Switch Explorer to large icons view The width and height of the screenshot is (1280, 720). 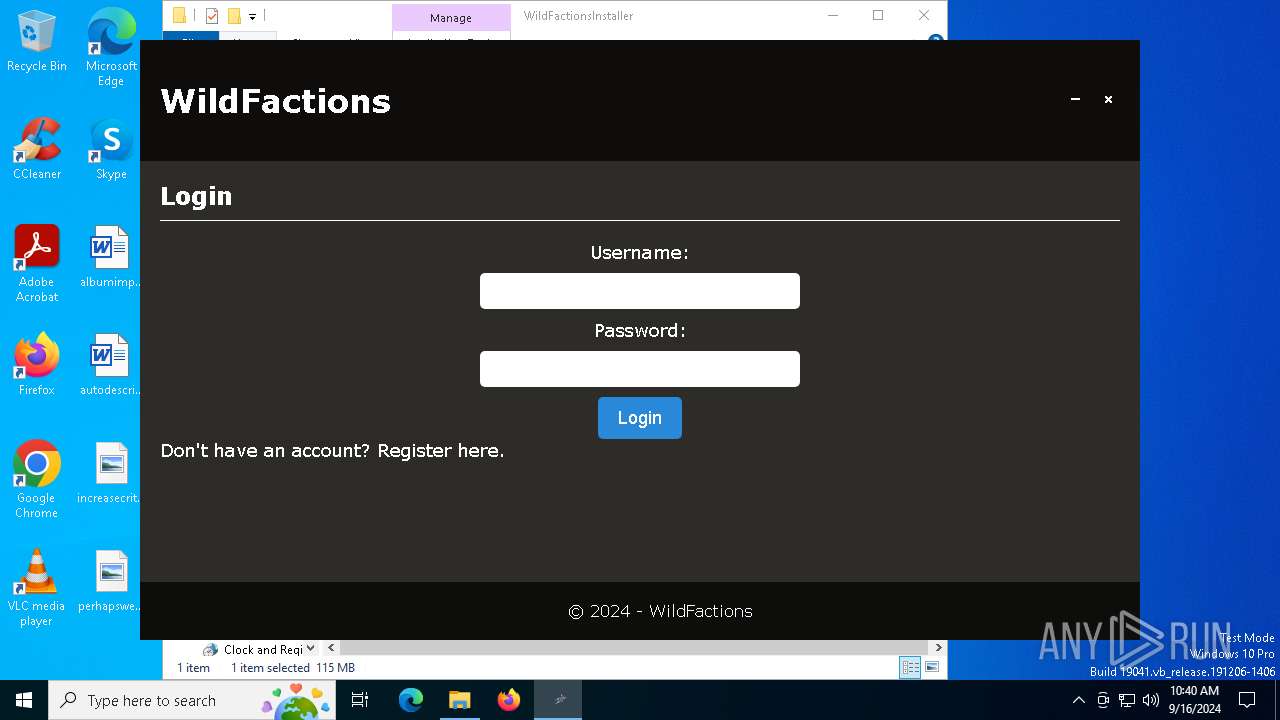[932, 668]
